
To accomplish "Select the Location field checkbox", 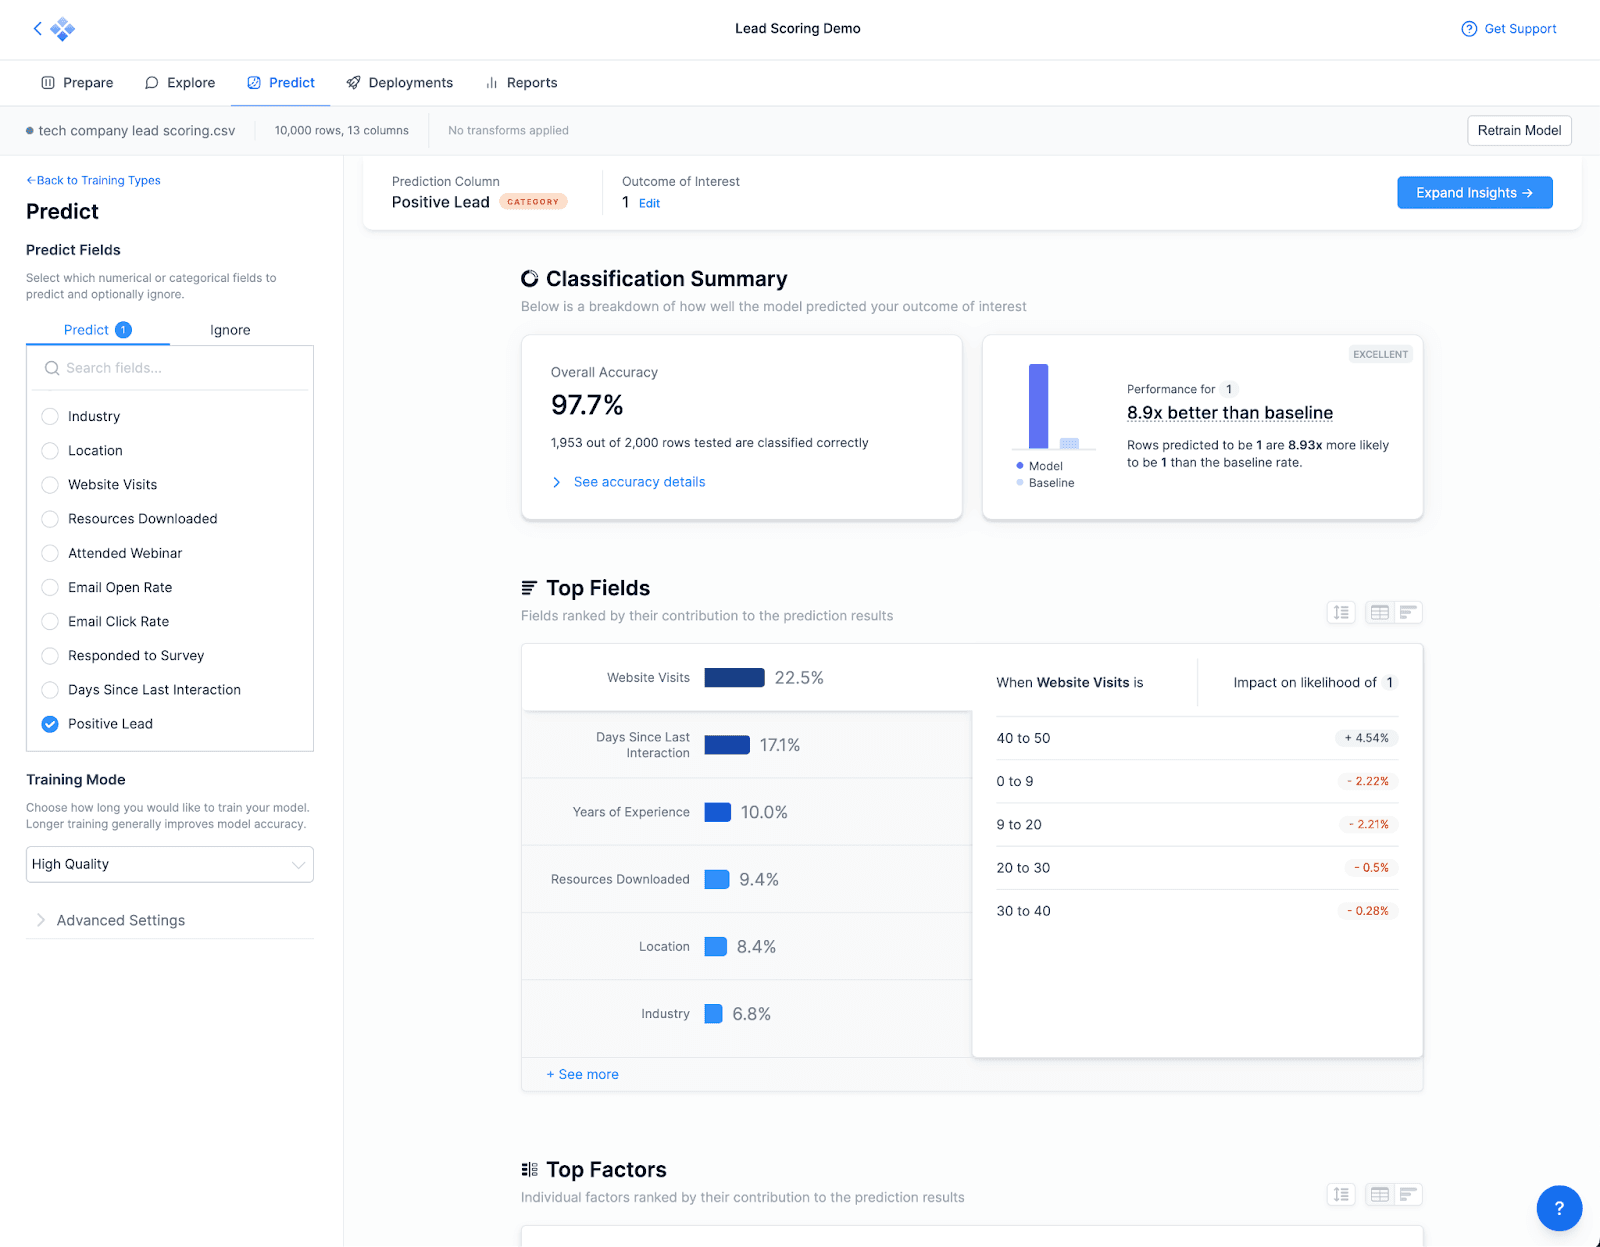I will click(50, 451).
